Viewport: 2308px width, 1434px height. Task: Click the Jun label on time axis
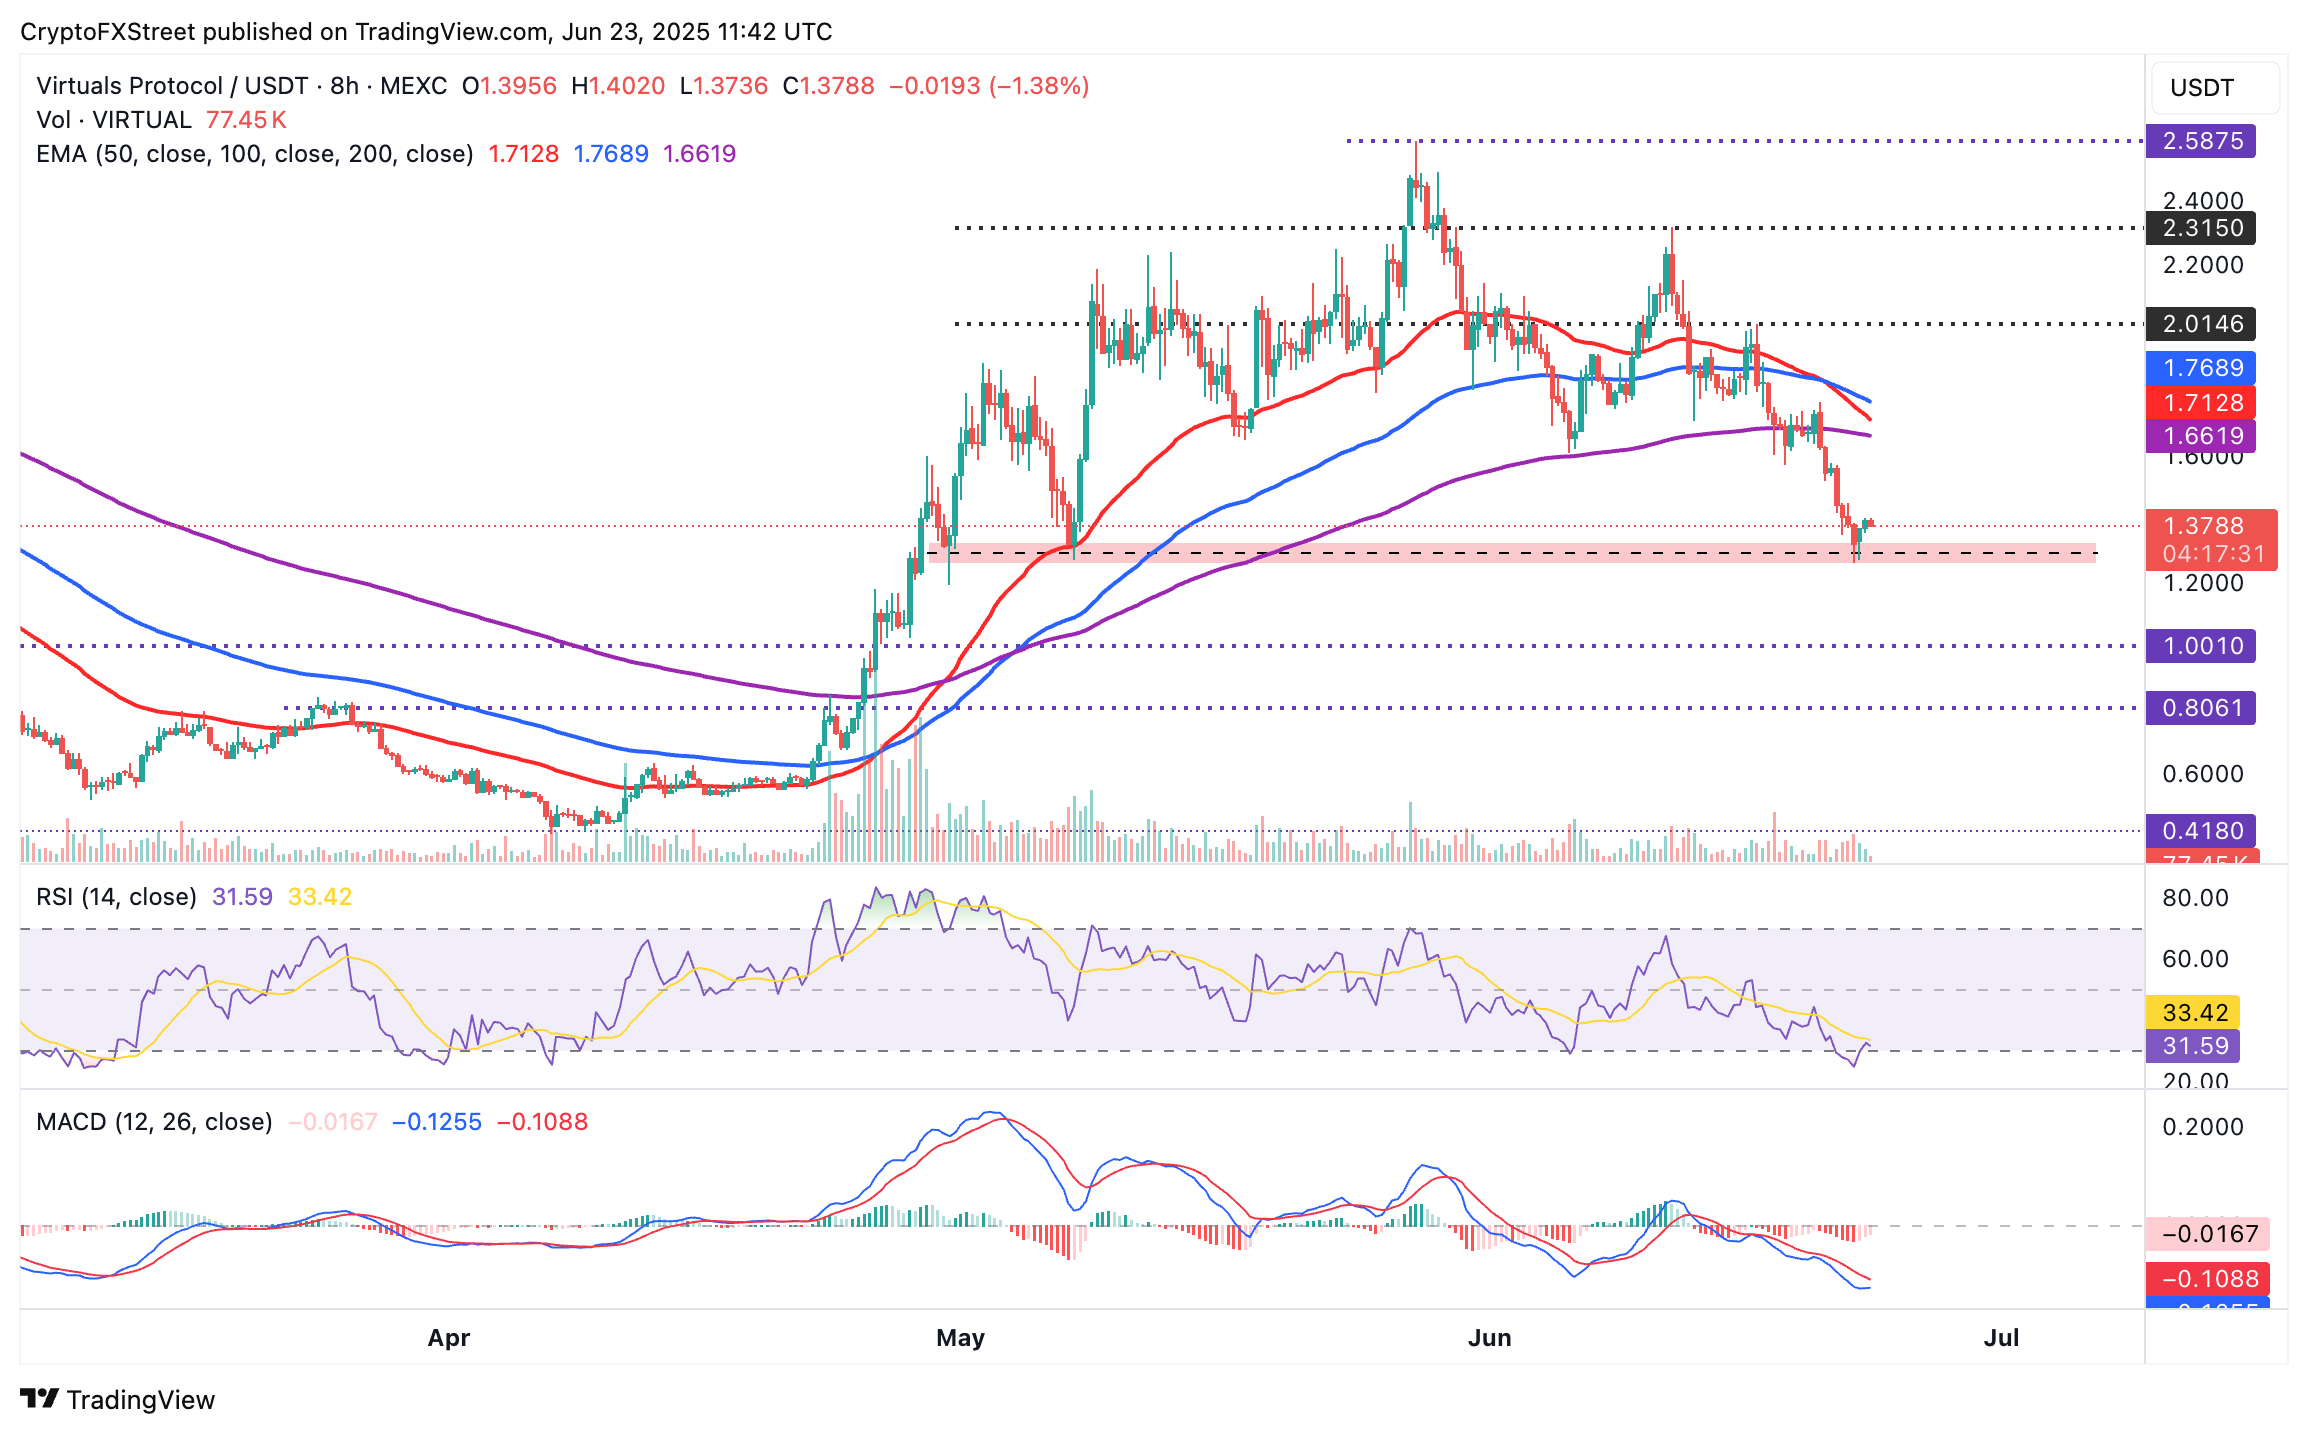[1489, 1338]
